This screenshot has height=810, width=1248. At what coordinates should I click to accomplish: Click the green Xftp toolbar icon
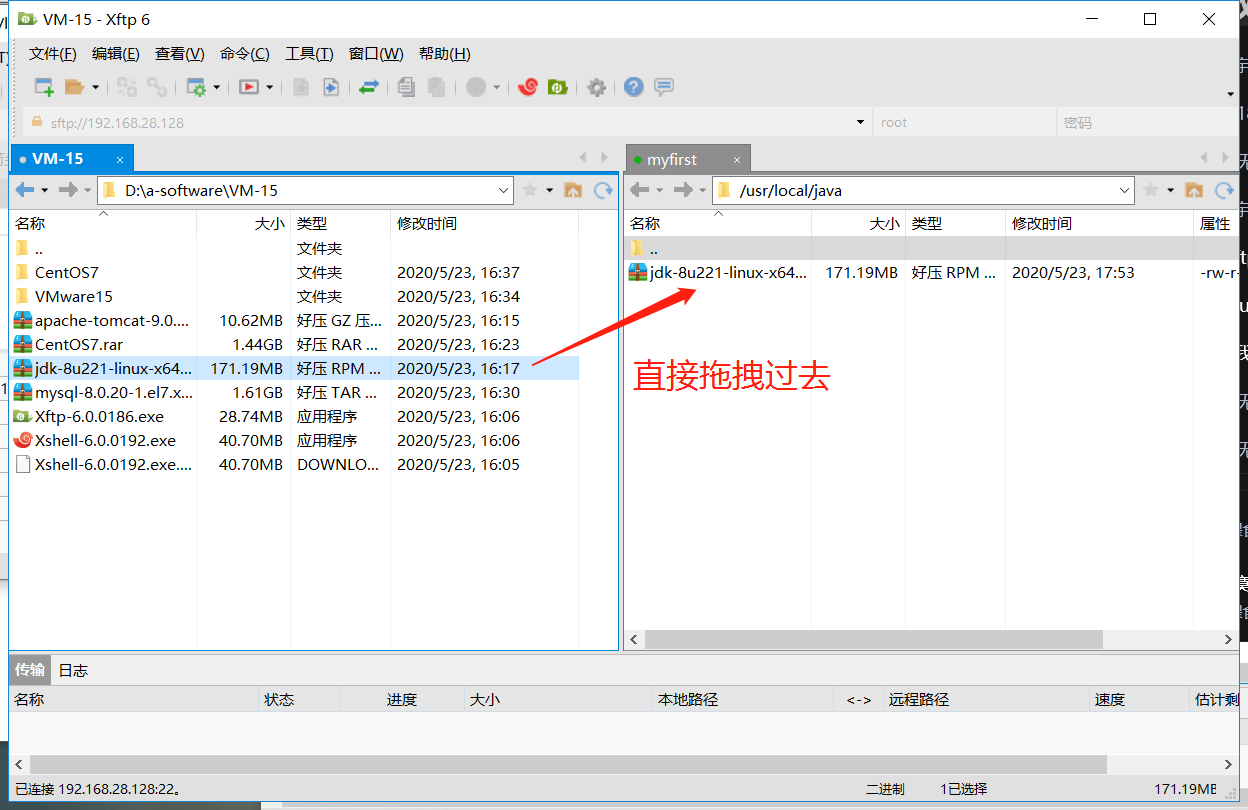click(x=558, y=87)
